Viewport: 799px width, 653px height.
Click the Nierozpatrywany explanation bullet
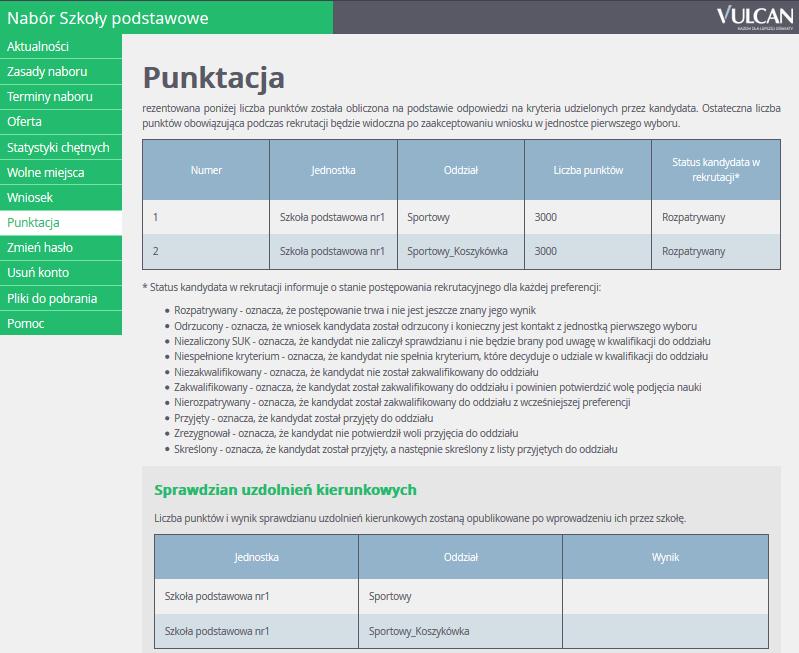(x=402, y=403)
